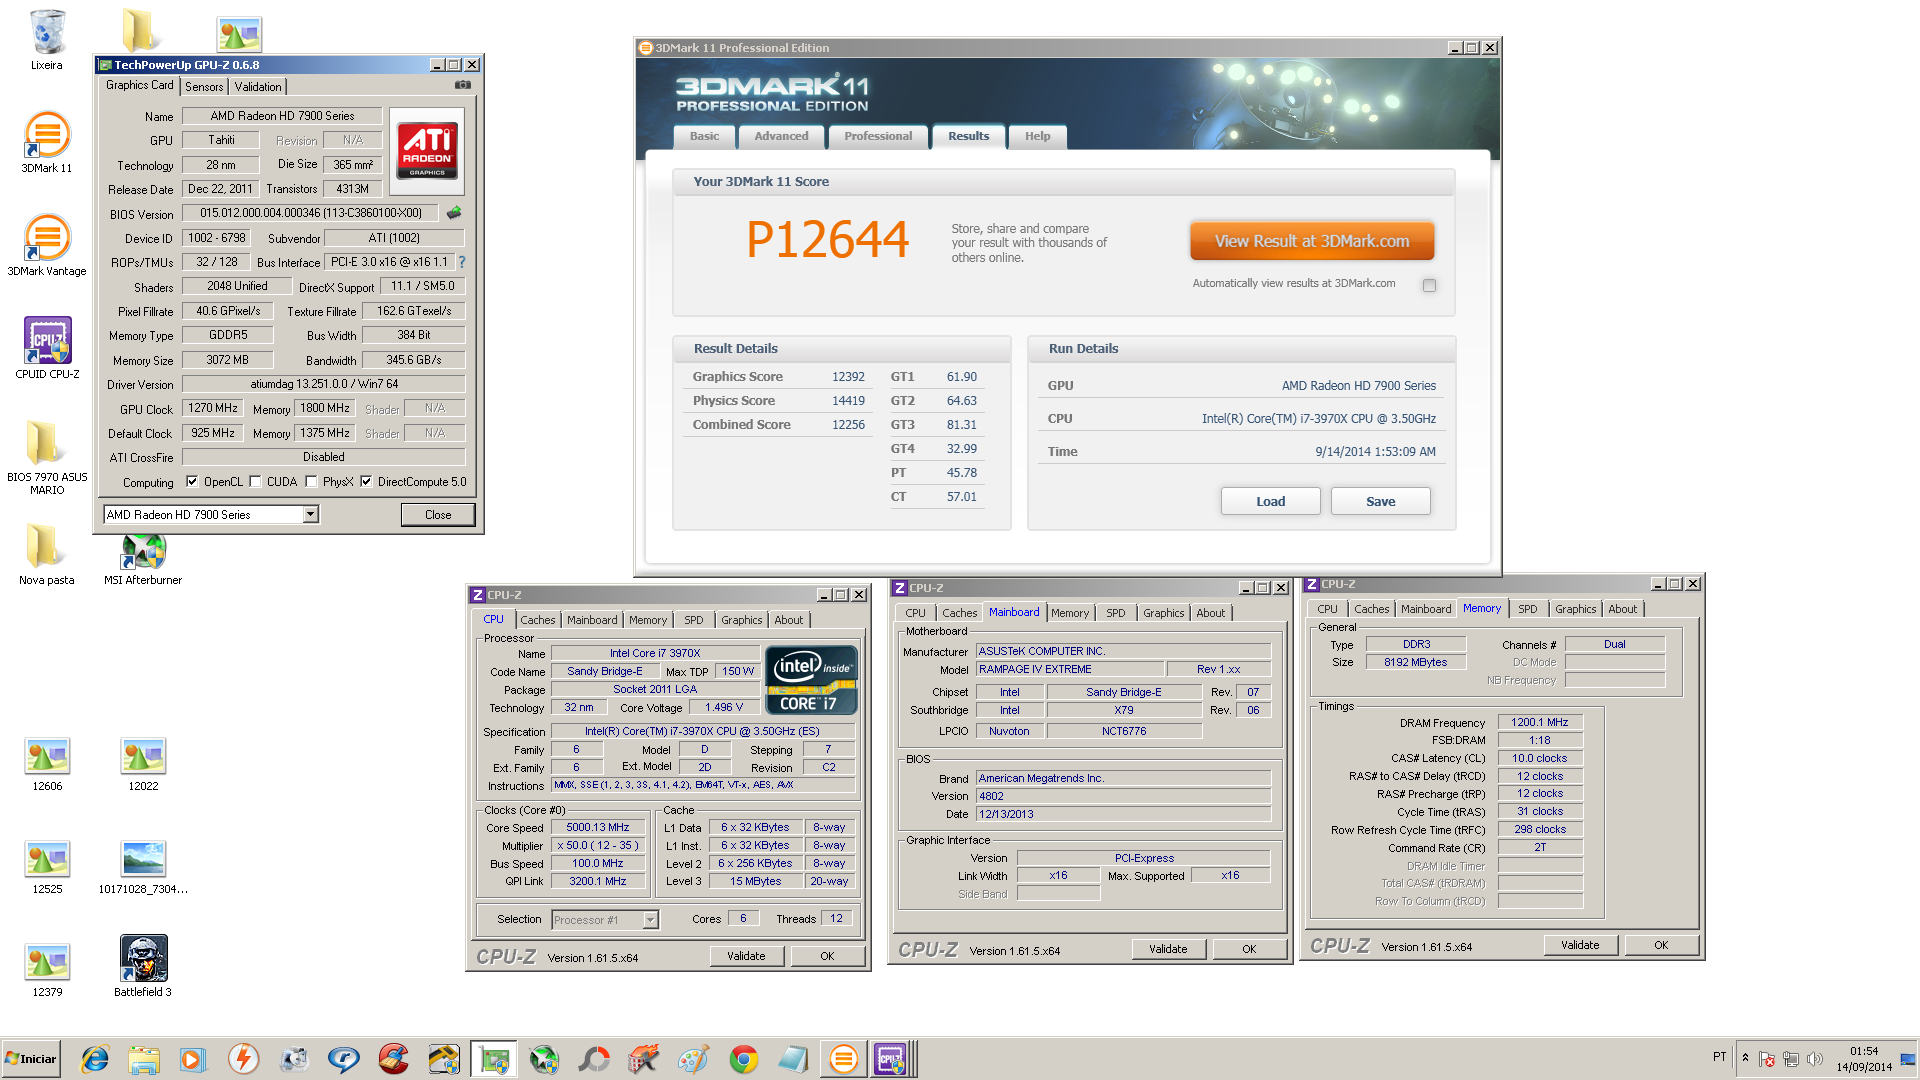Viewport: 1920px width, 1080px height.
Task: Open Windows Media Player from the taskbar
Action: point(193,1059)
